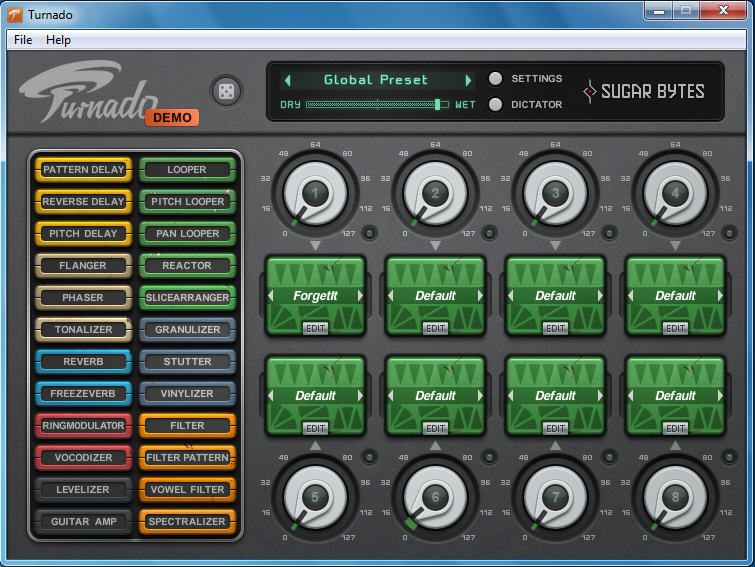
Task: Toggle the small LED button beside knob 3
Action: point(609,233)
